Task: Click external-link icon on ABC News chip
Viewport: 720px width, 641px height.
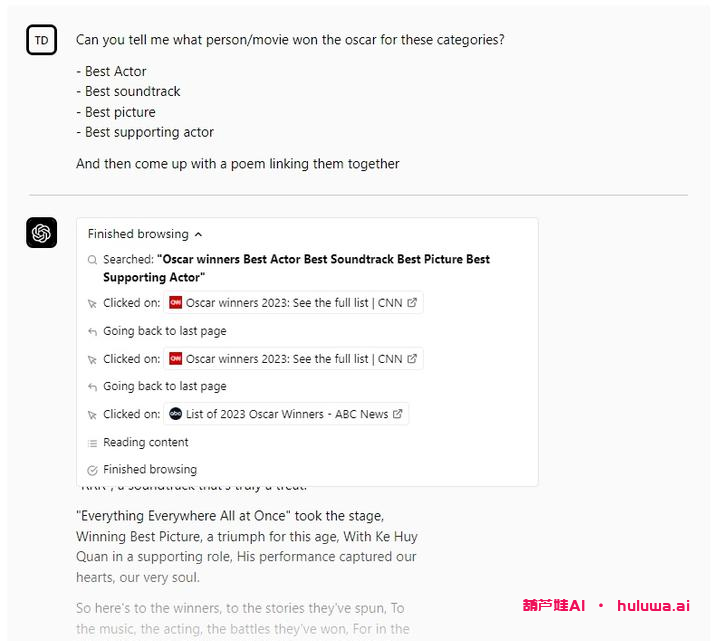Action: pos(397,414)
